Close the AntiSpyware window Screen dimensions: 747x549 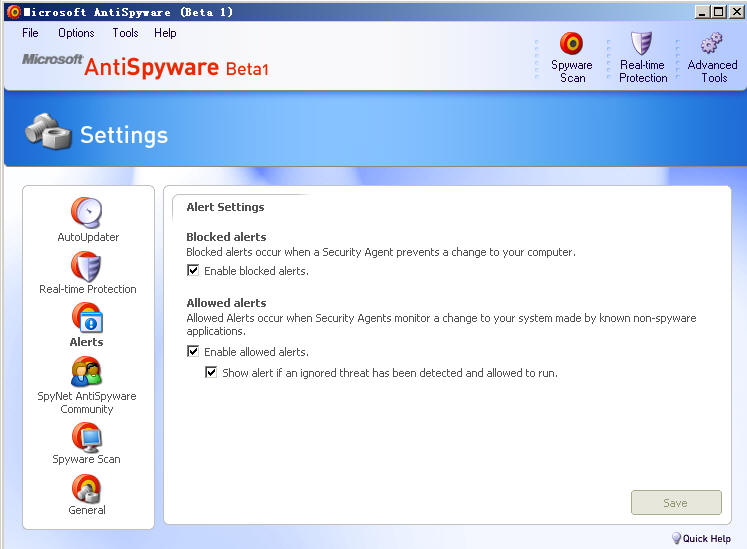[x=737, y=12]
